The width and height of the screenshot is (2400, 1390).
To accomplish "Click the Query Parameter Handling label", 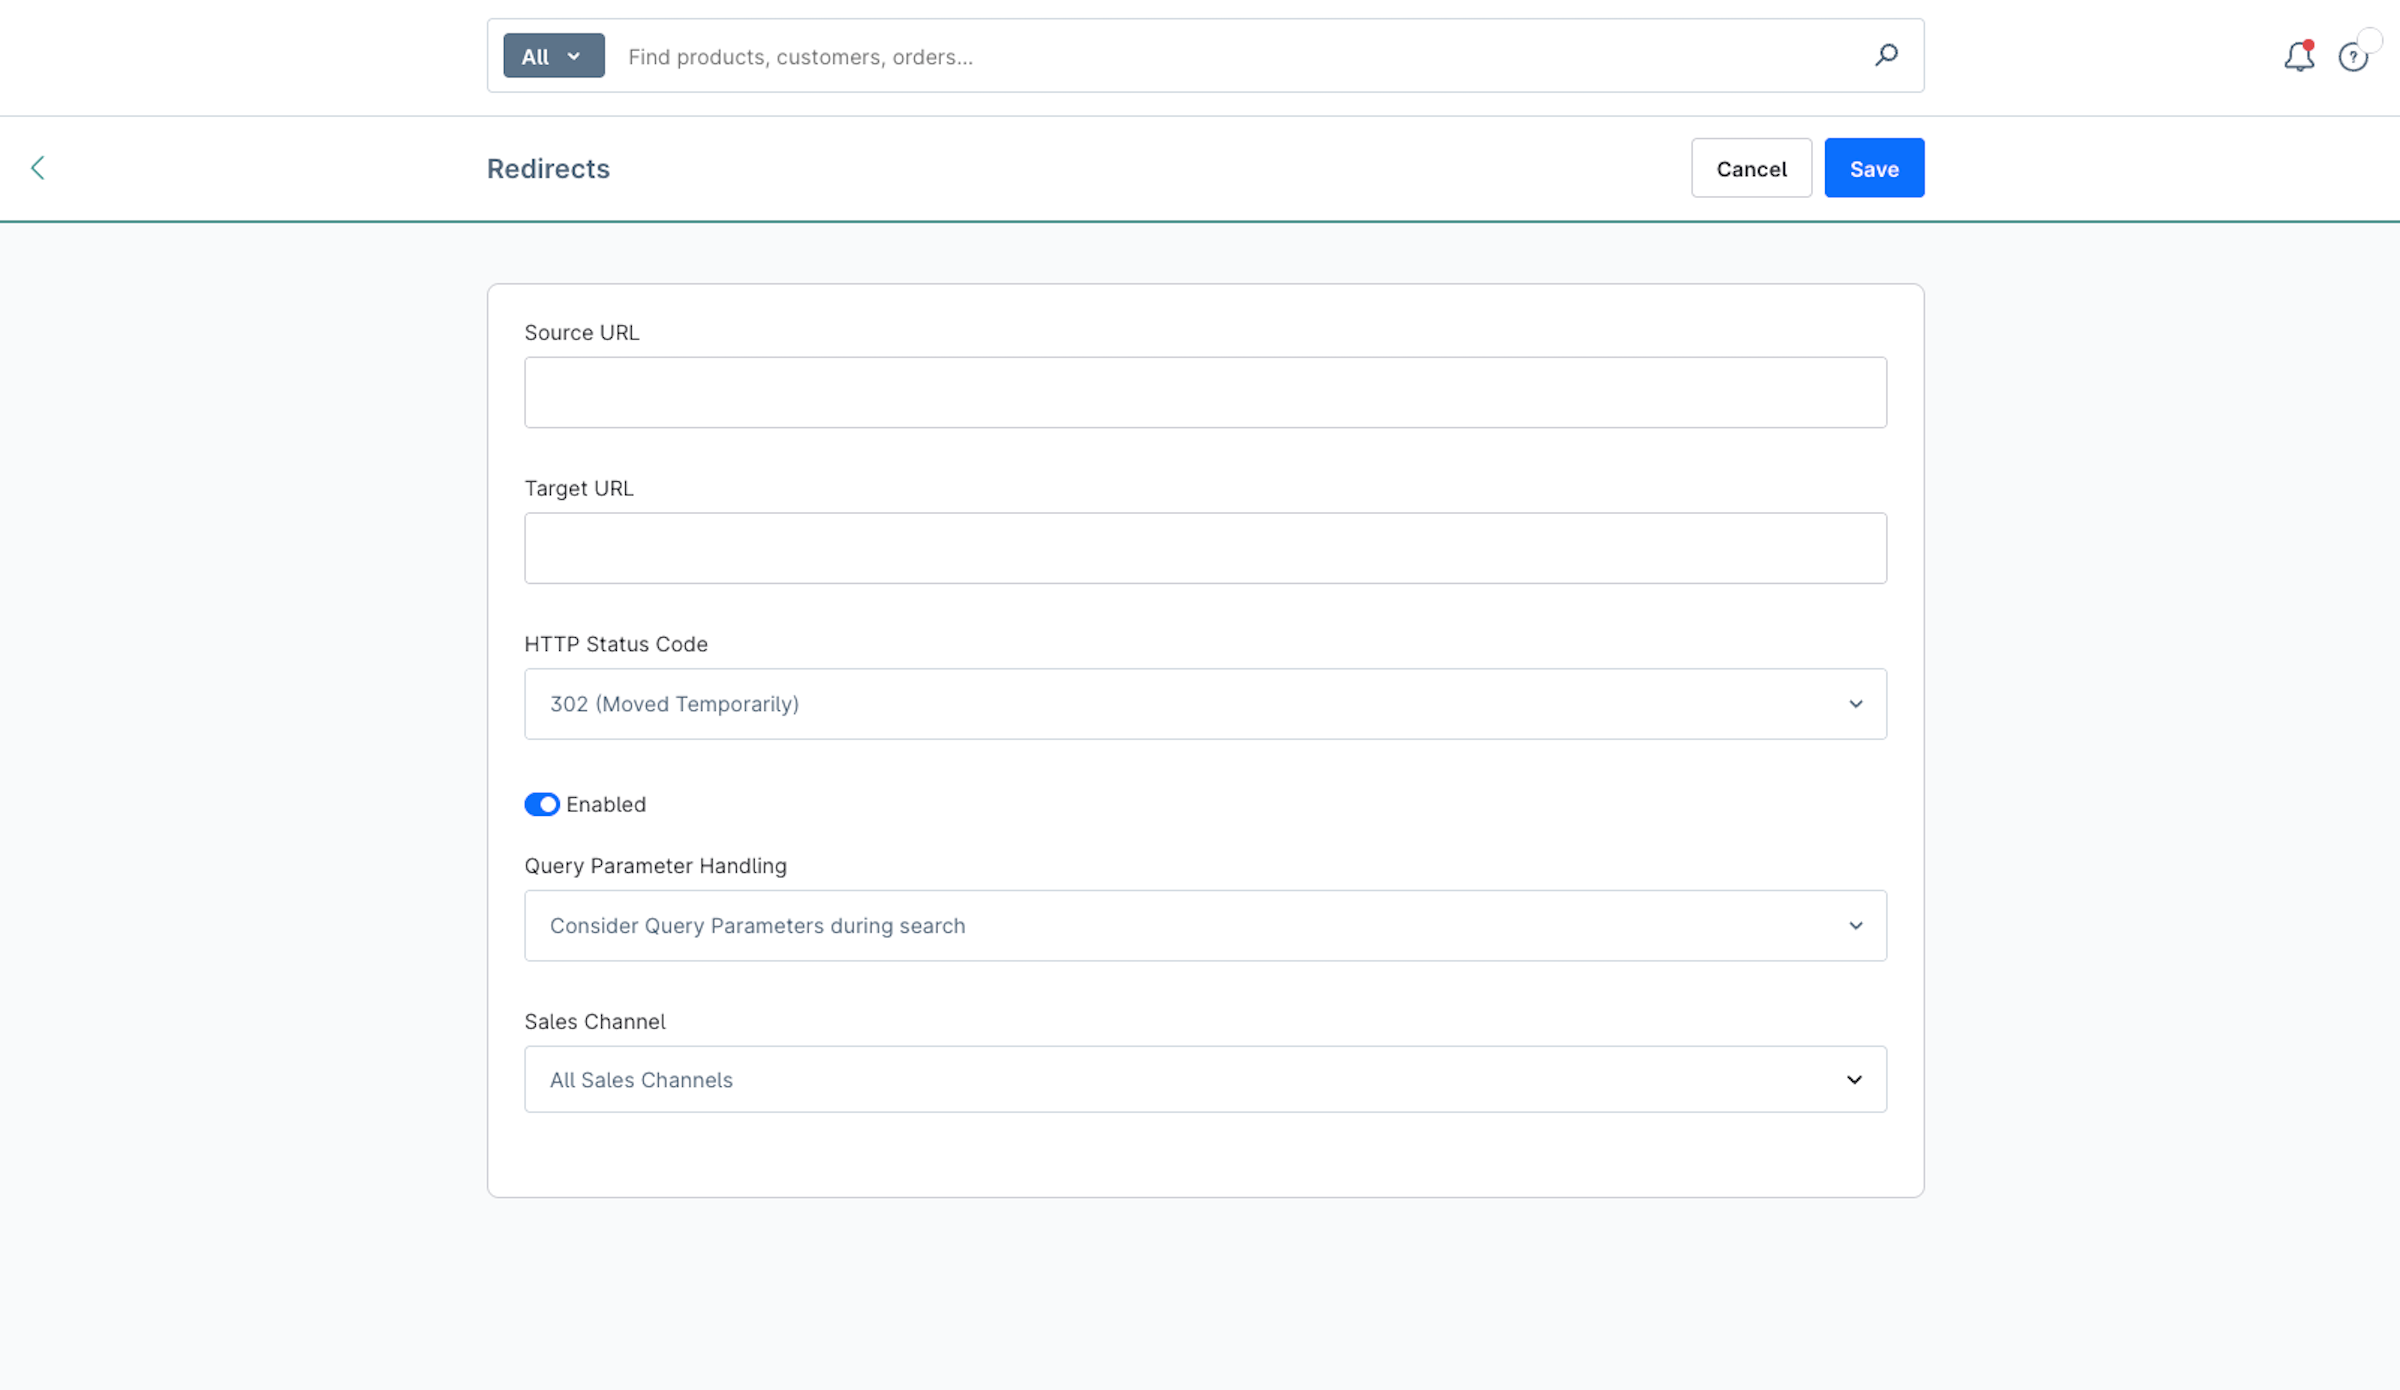I will pyautogui.click(x=655, y=866).
